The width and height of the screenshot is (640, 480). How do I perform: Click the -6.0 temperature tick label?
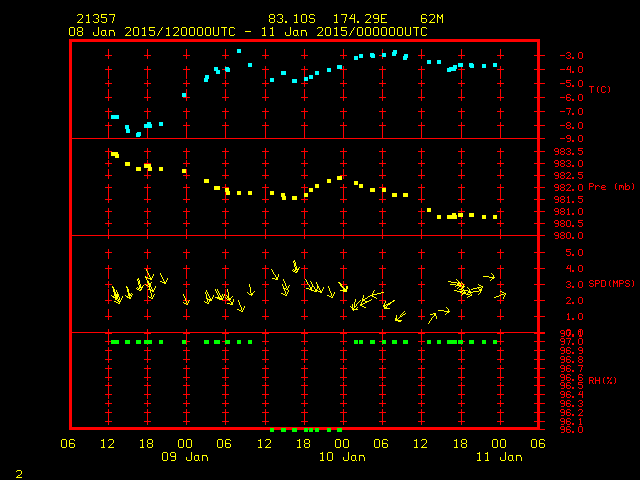pyautogui.click(x=571, y=98)
